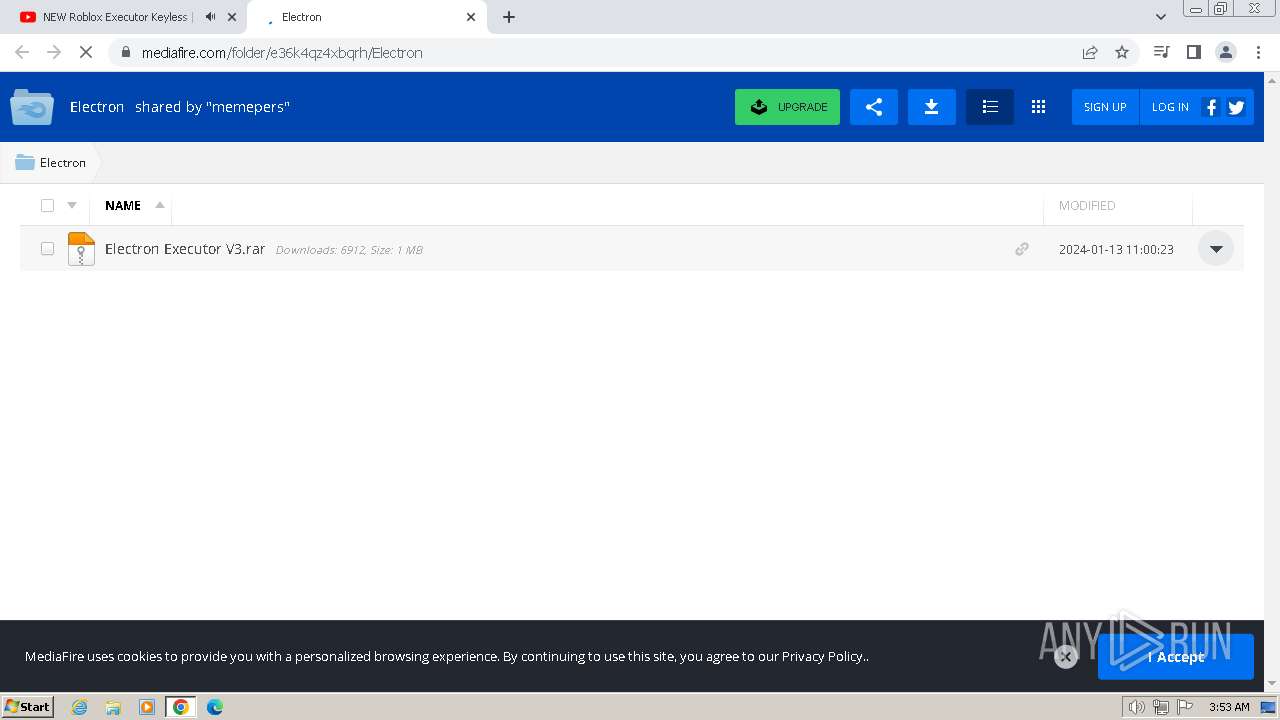
Task: Click the modified date 2024-01-13 11:00:23
Action: (x=1116, y=249)
